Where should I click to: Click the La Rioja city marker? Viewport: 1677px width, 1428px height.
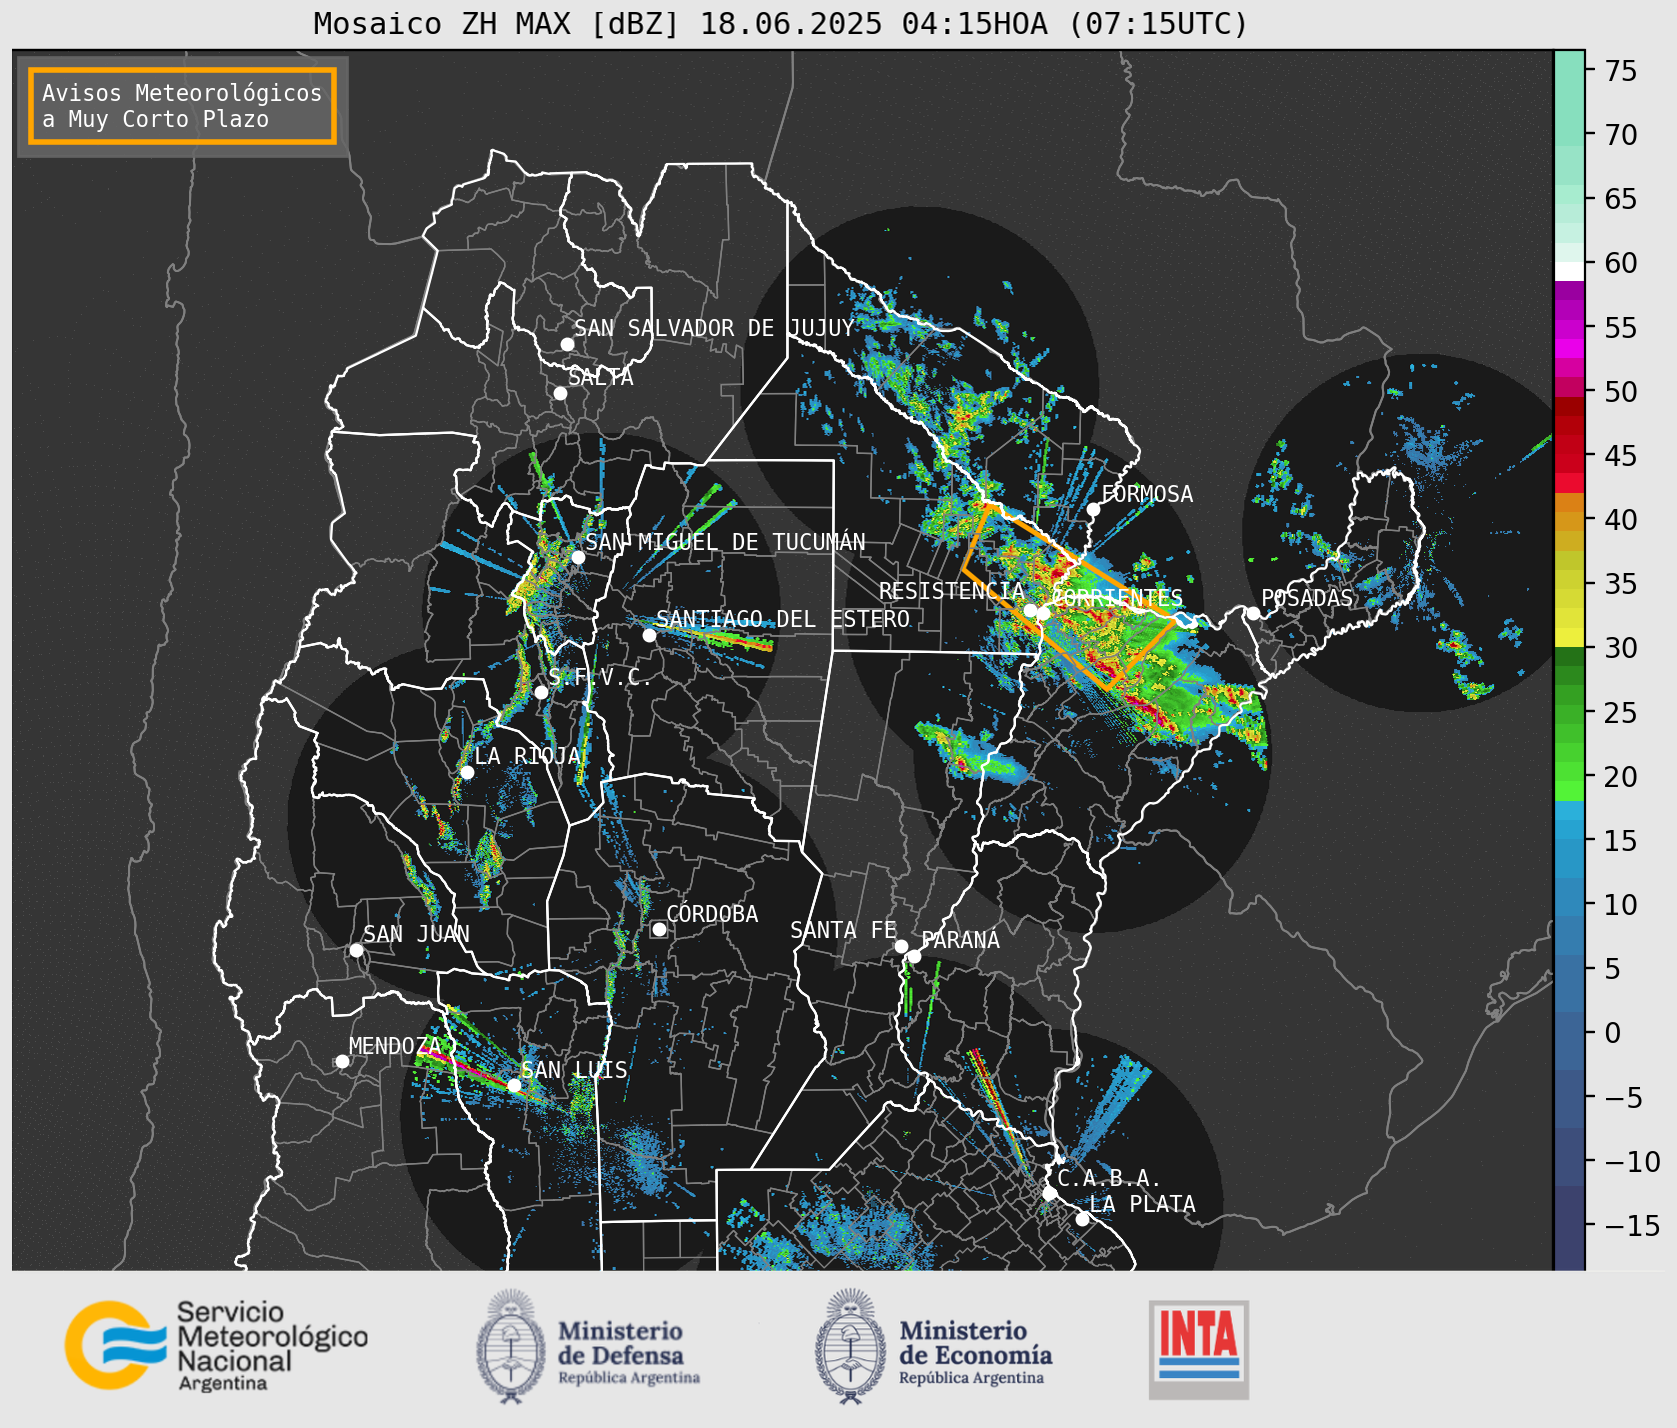[x=467, y=772]
